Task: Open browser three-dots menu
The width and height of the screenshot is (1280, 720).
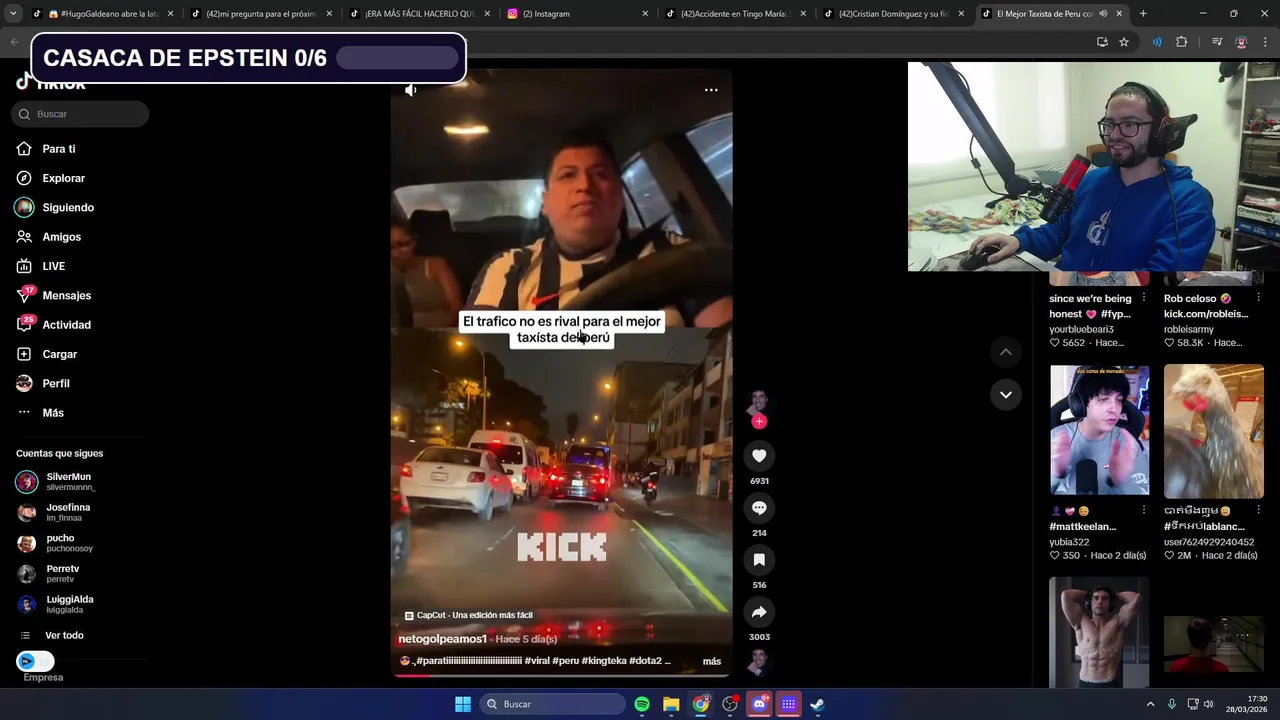Action: pyautogui.click(x=1266, y=42)
